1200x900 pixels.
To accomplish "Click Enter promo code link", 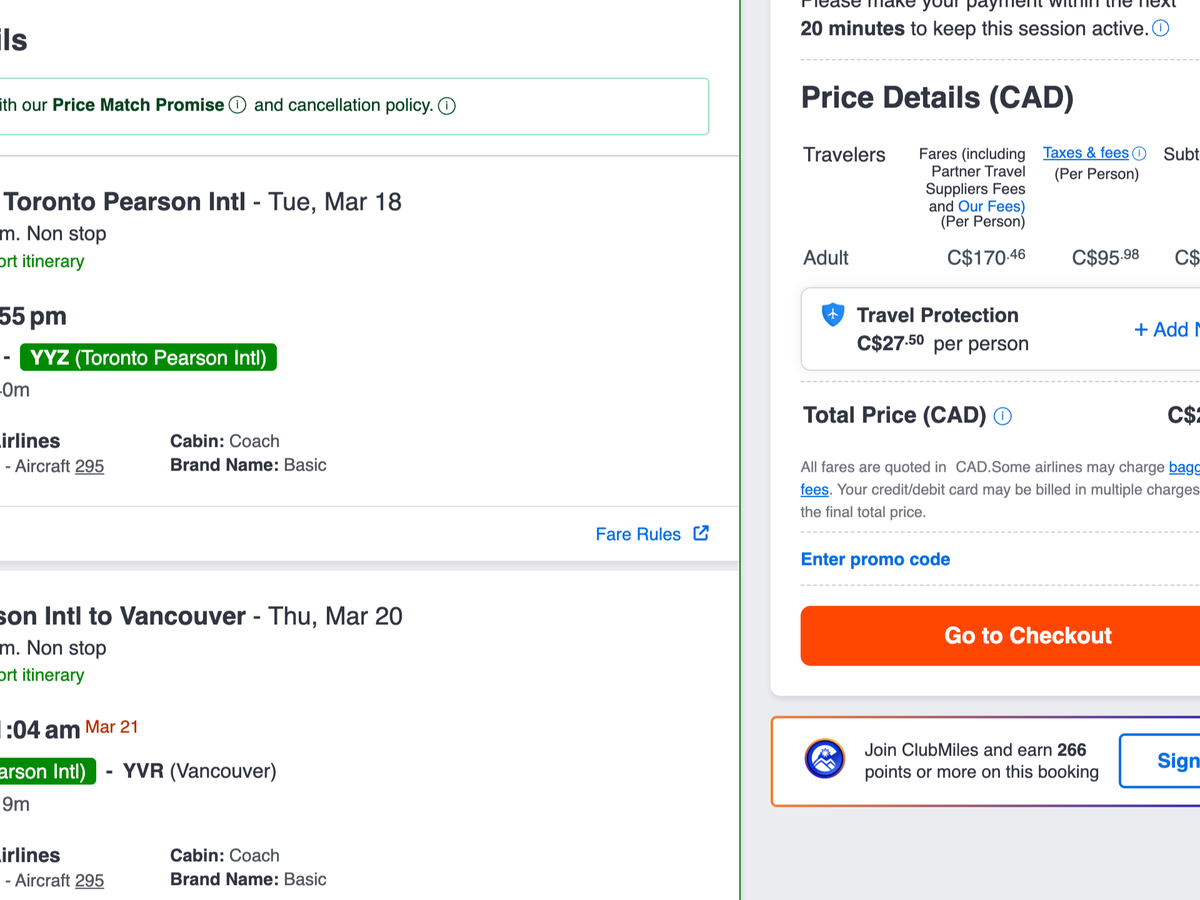I will coord(875,559).
